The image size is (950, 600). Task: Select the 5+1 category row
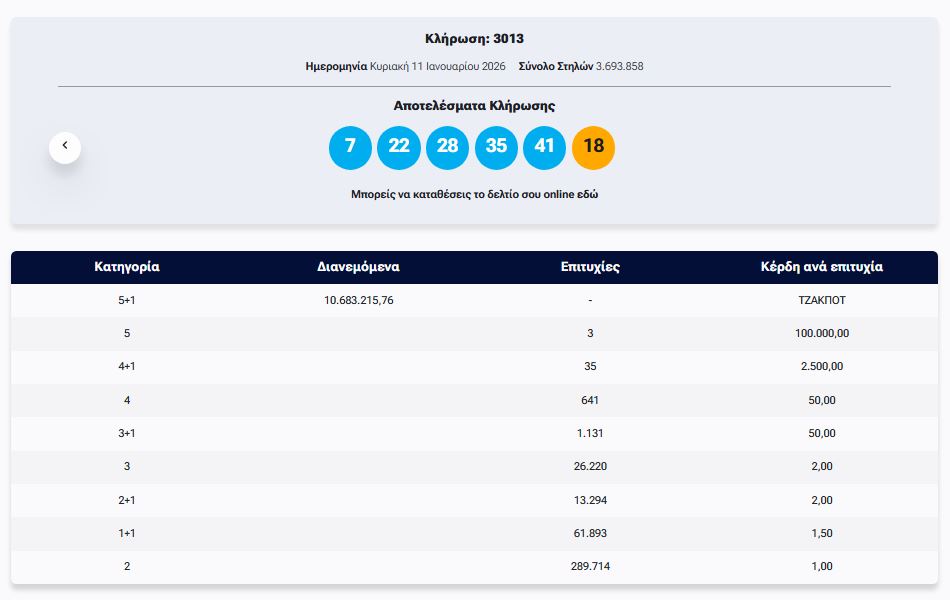(x=127, y=300)
